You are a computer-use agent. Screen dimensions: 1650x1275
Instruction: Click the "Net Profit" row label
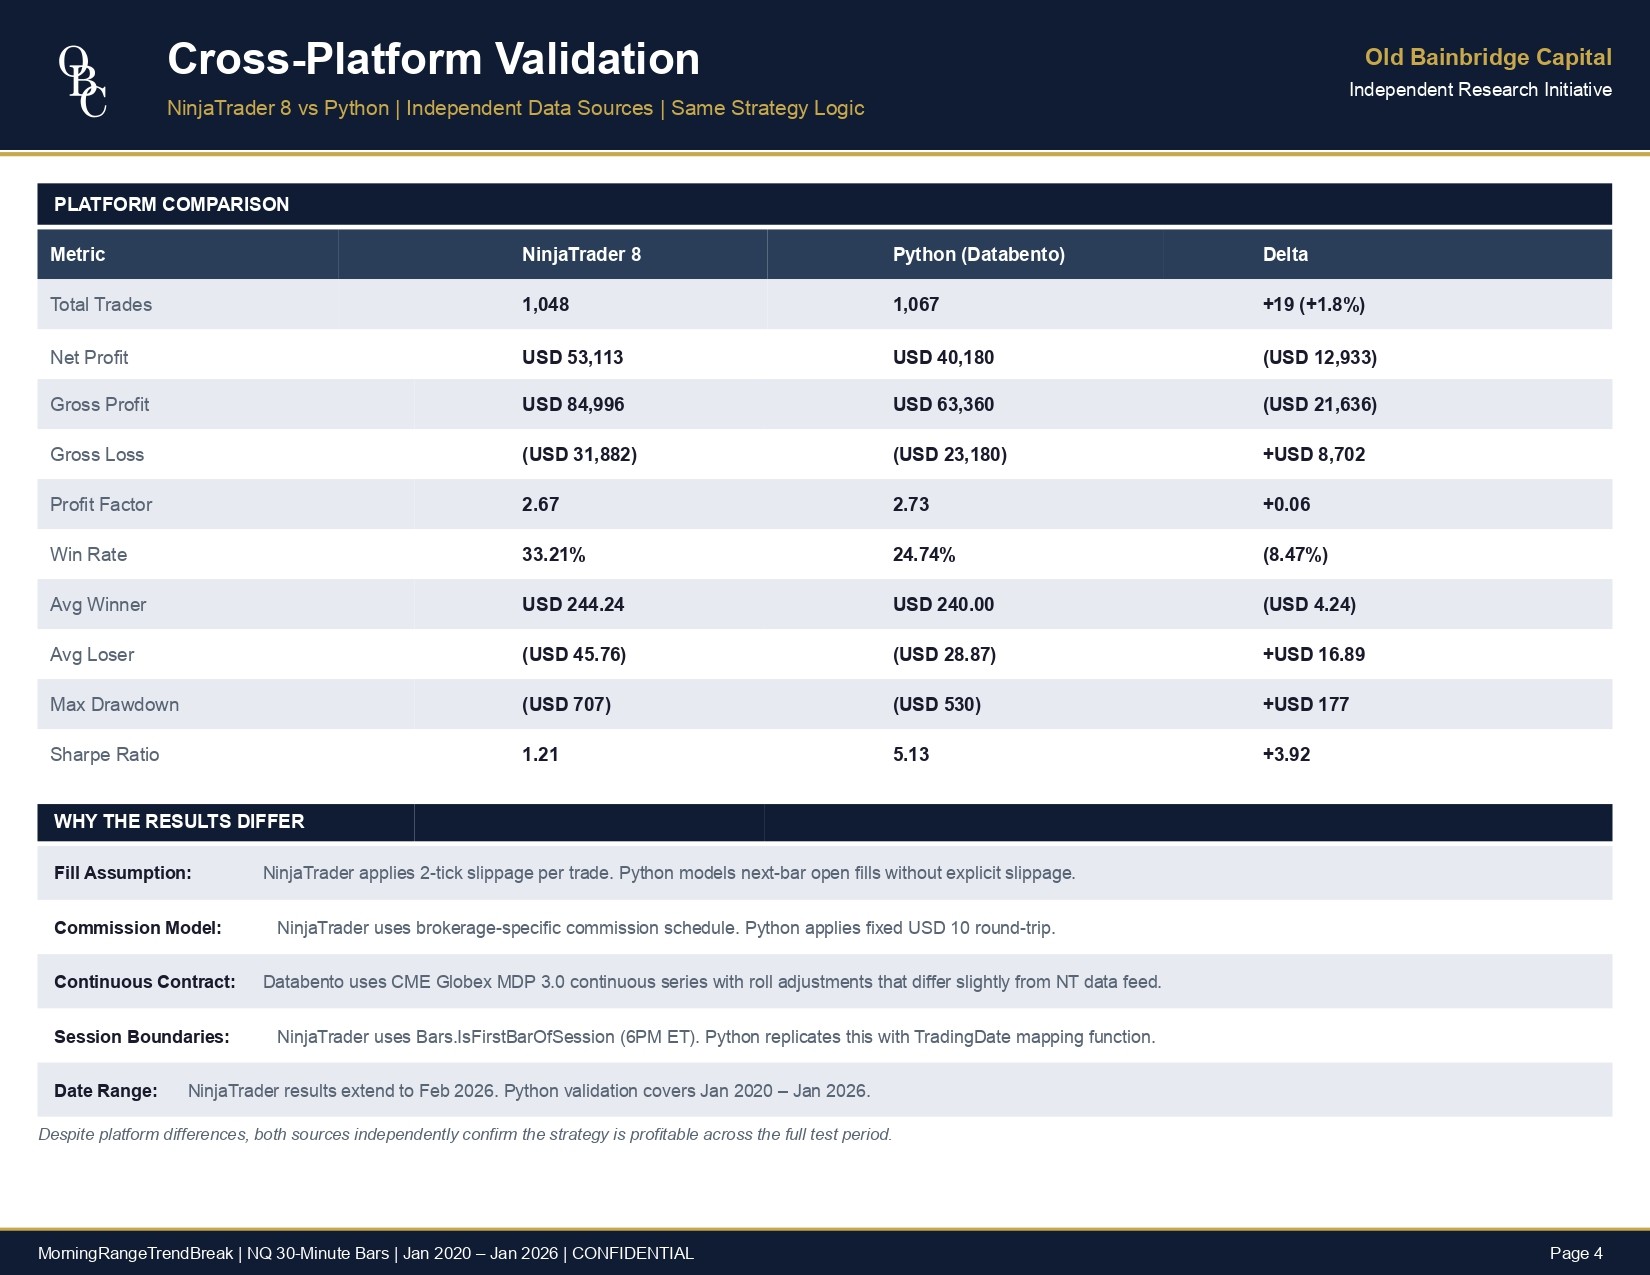point(89,357)
